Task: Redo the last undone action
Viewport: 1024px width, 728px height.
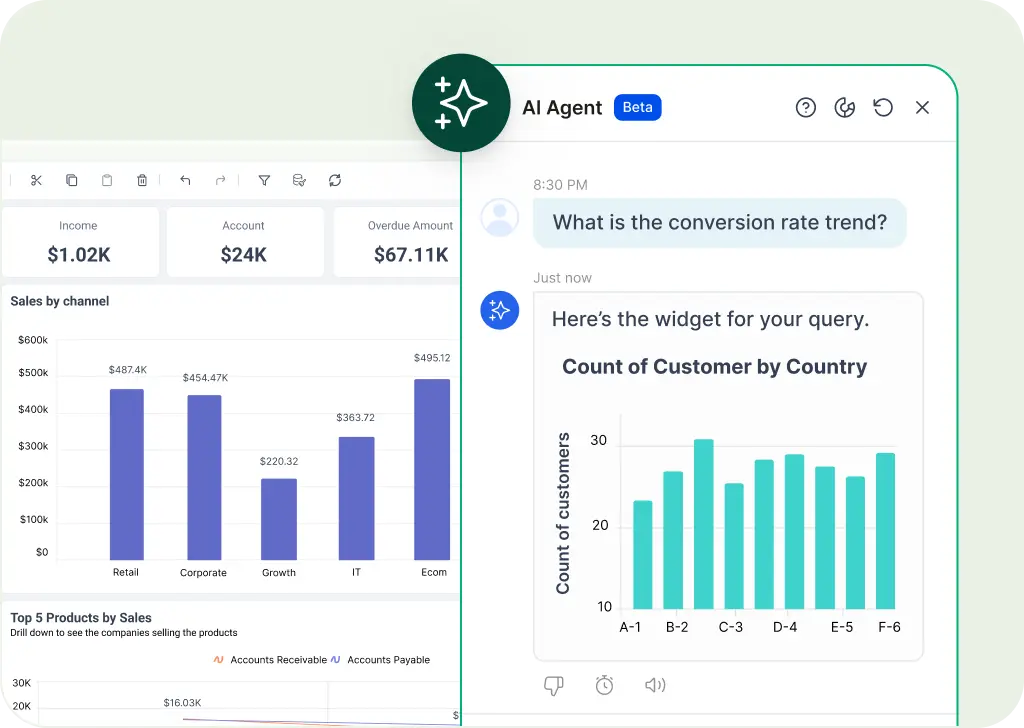Action: 220,180
